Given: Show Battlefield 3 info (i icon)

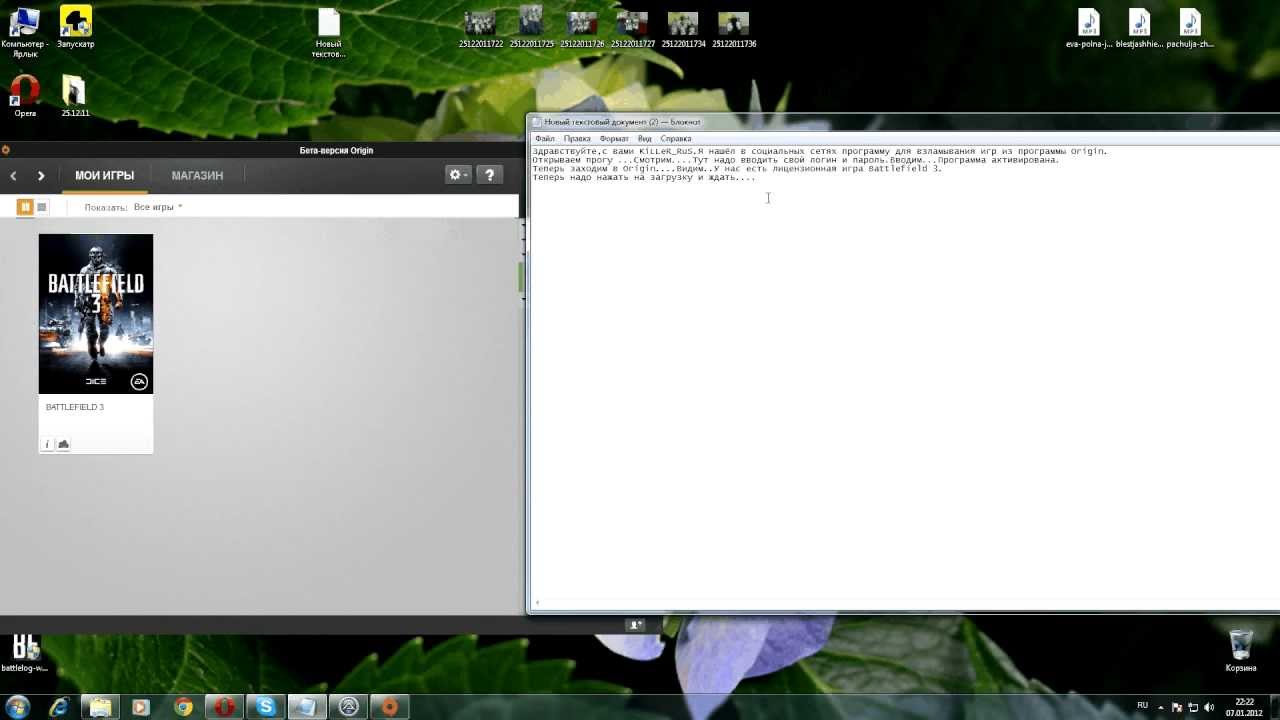Looking at the screenshot, I should click(x=47, y=444).
